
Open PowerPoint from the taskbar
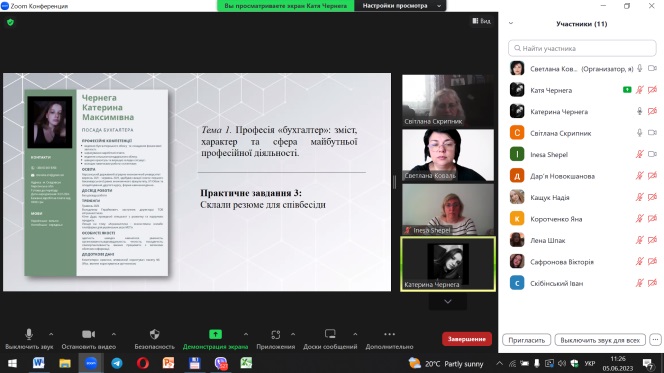tap(169, 363)
